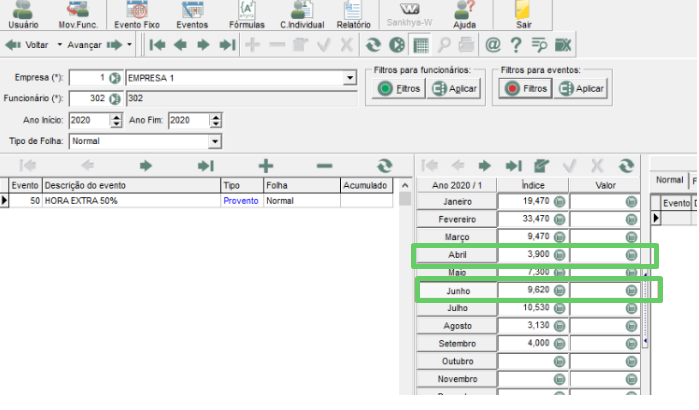Refresh the months panel
699x410 pixels.
626,166
